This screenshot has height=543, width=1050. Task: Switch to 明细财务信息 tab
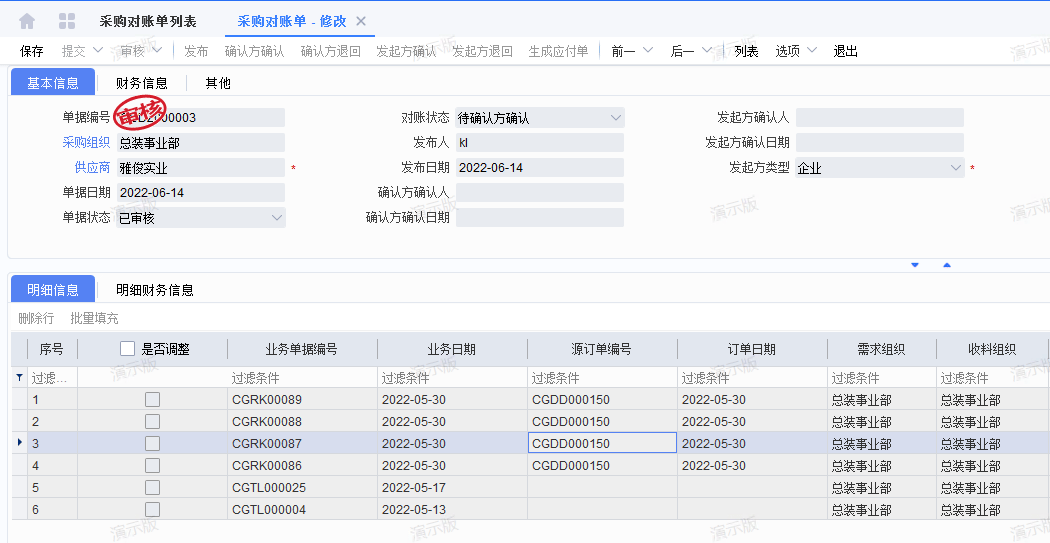point(155,290)
